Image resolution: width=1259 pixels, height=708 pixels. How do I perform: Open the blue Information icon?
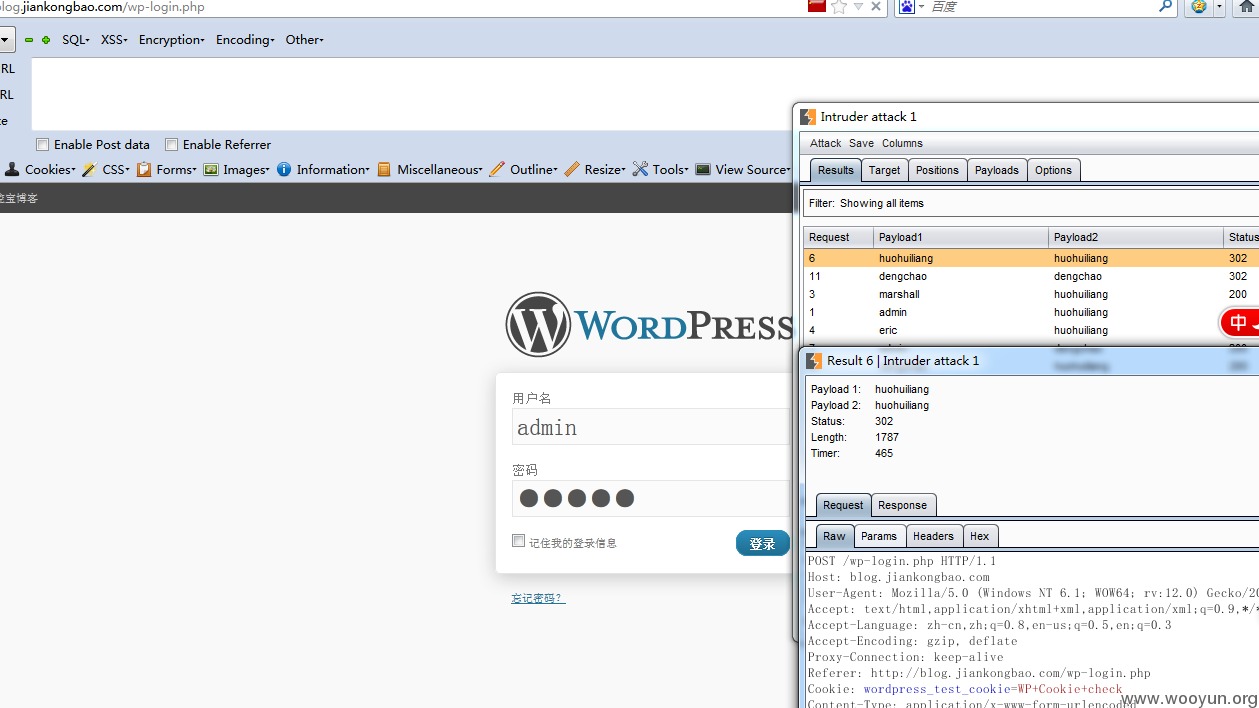tap(284, 169)
